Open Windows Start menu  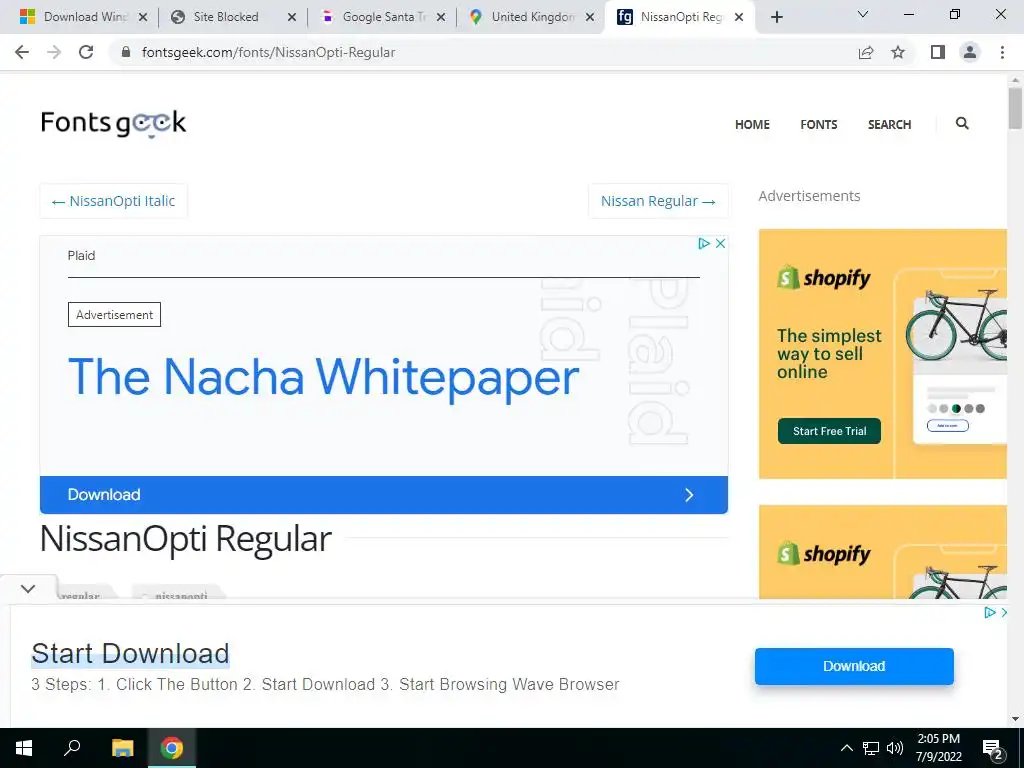coord(24,748)
